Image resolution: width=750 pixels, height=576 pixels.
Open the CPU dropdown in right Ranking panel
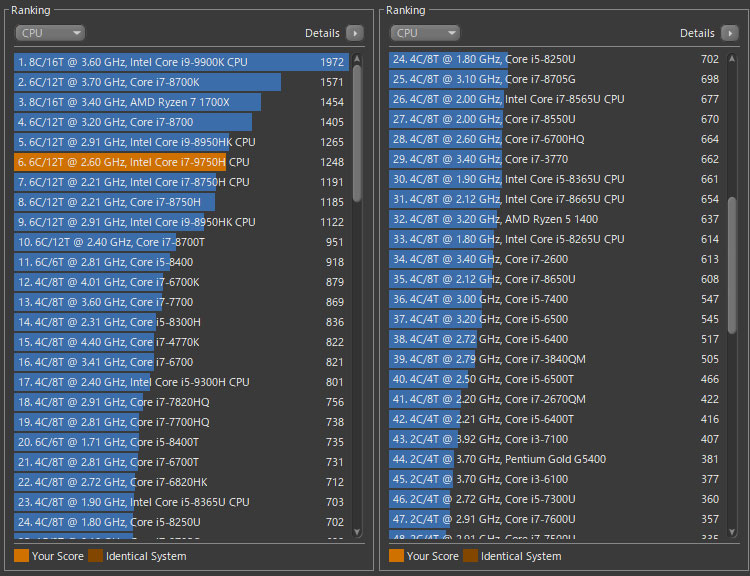[424, 33]
